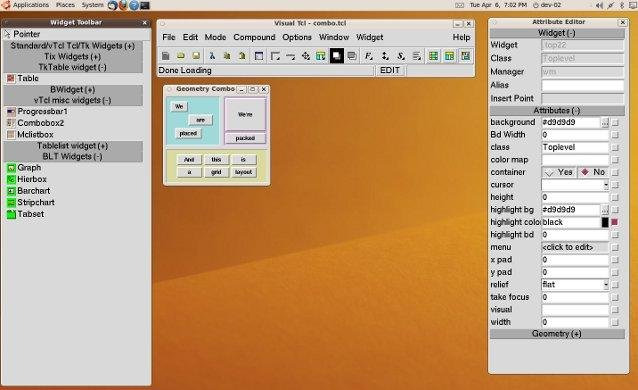Open the Options menu
The height and width of the screenshot is (390, 638).
(x=297, y=37)
